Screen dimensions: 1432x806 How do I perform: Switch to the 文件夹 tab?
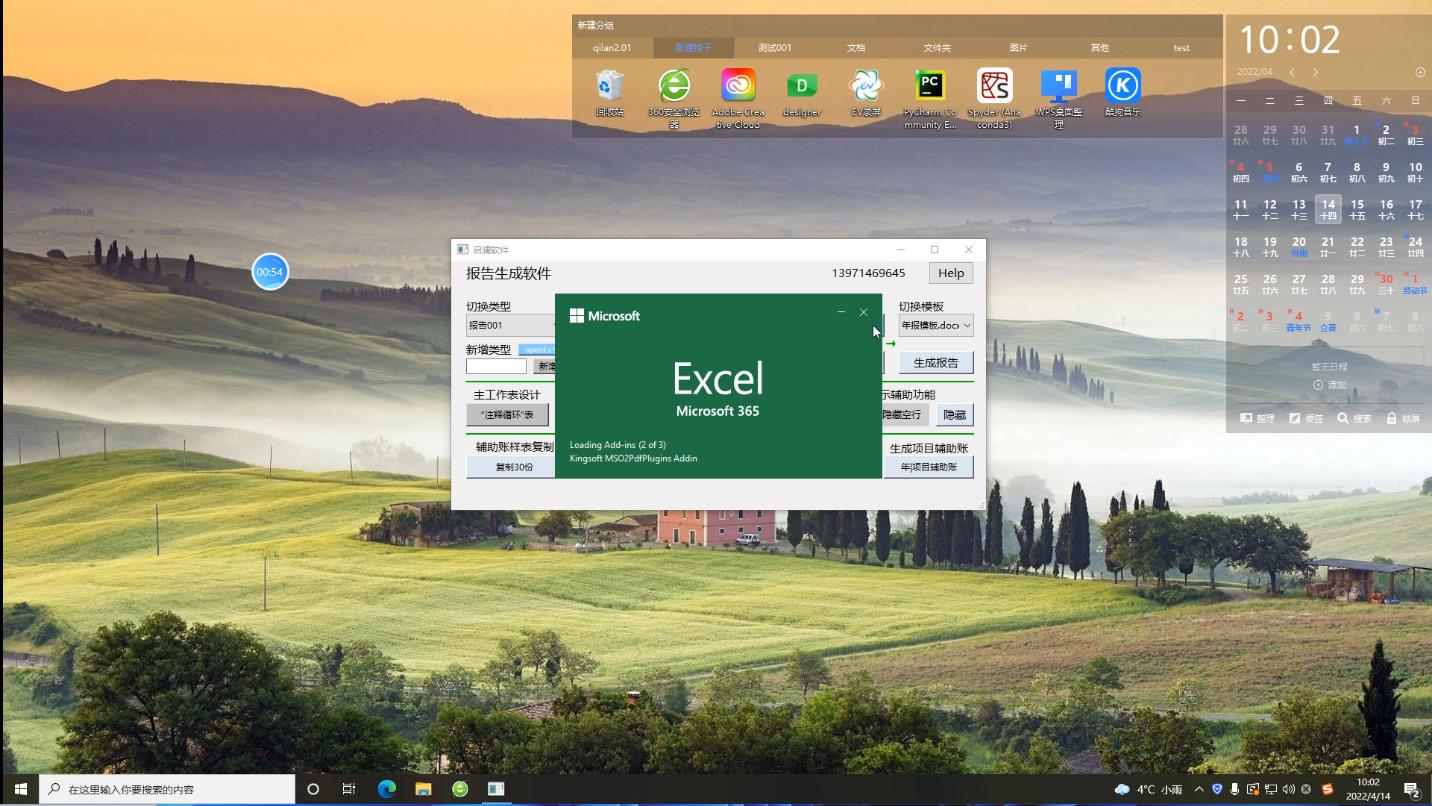click(937, 48)
